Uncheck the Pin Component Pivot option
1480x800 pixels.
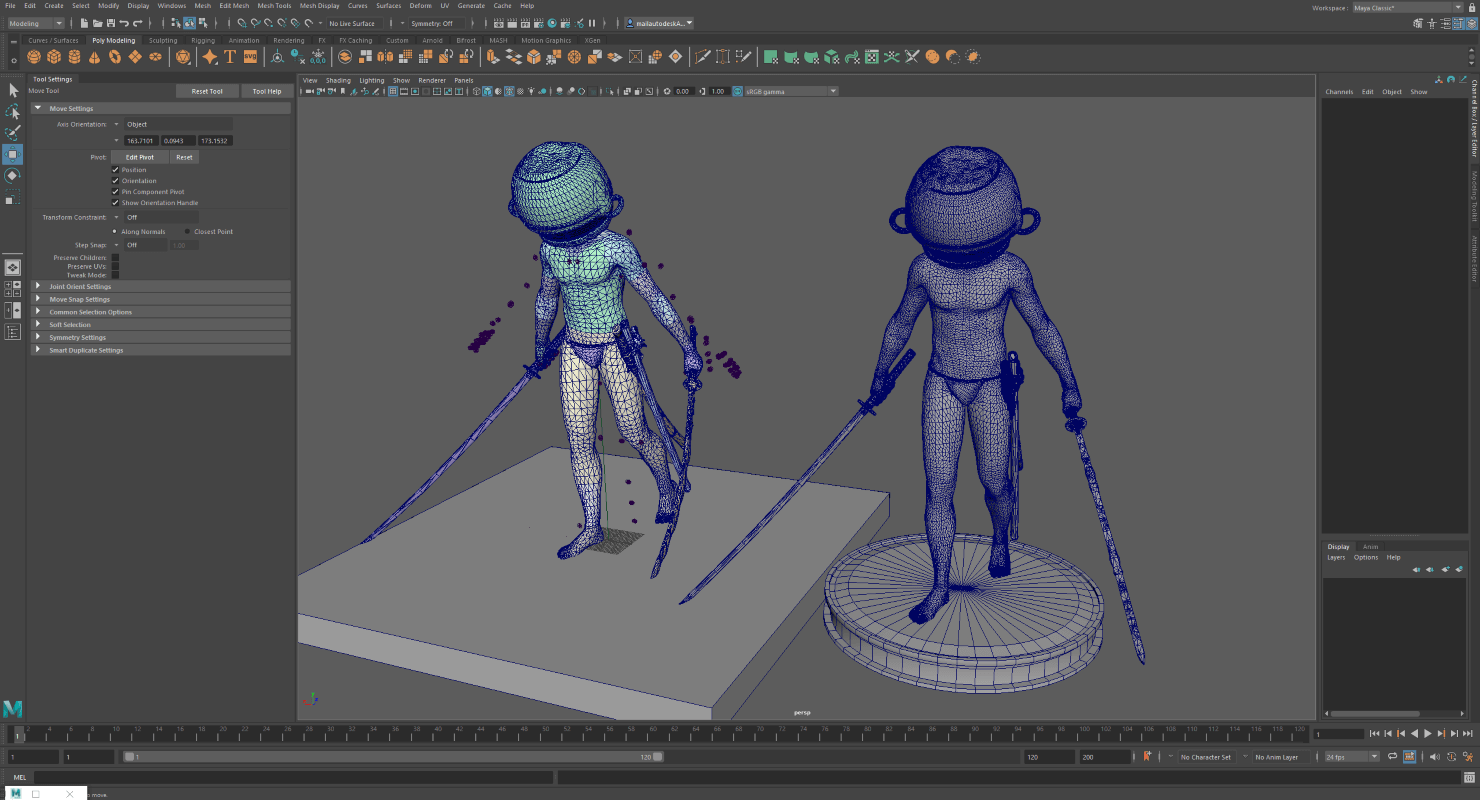click(116, 191)
